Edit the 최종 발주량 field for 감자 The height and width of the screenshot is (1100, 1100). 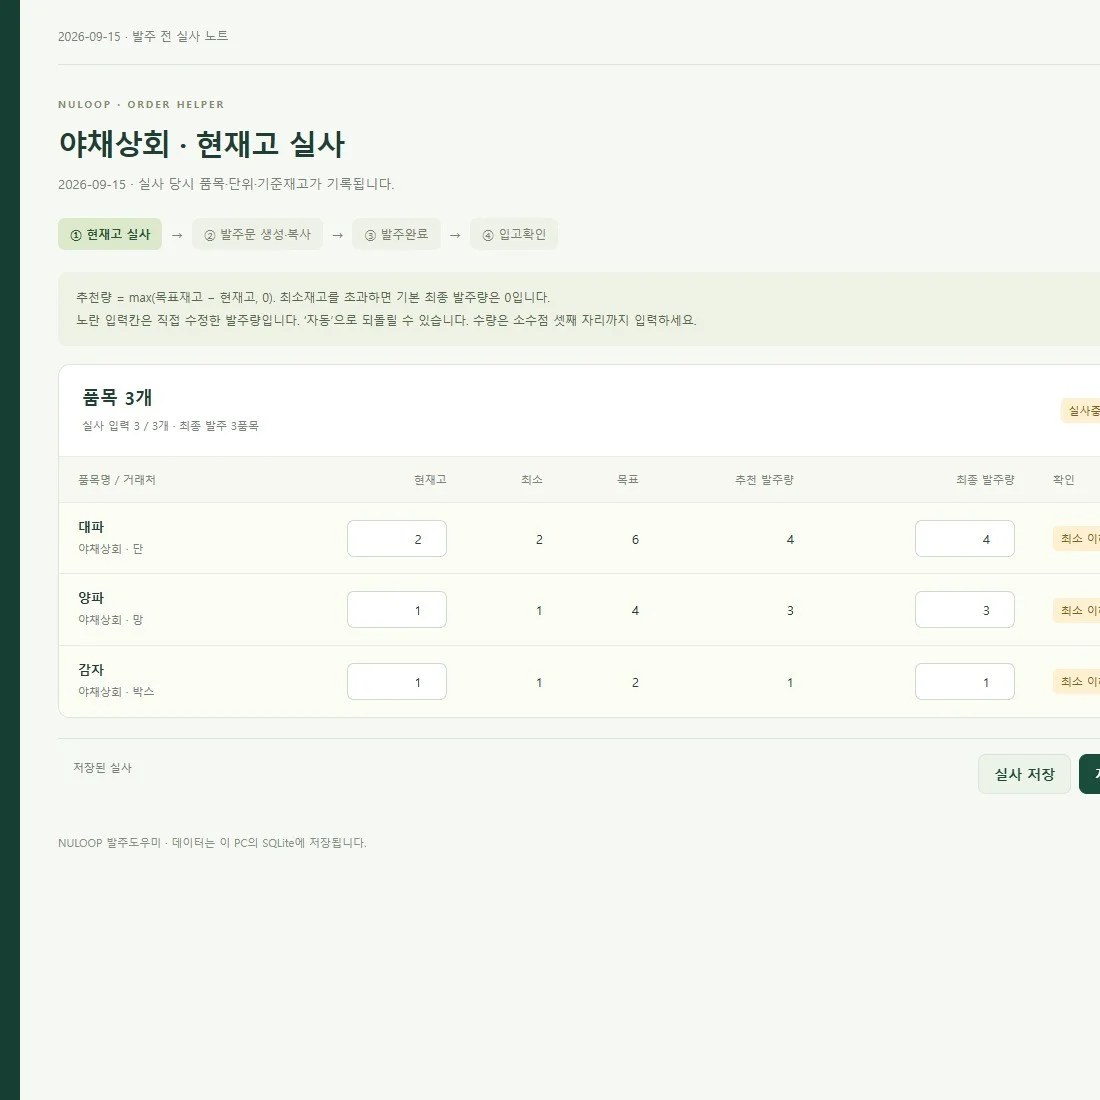(965, 682)
